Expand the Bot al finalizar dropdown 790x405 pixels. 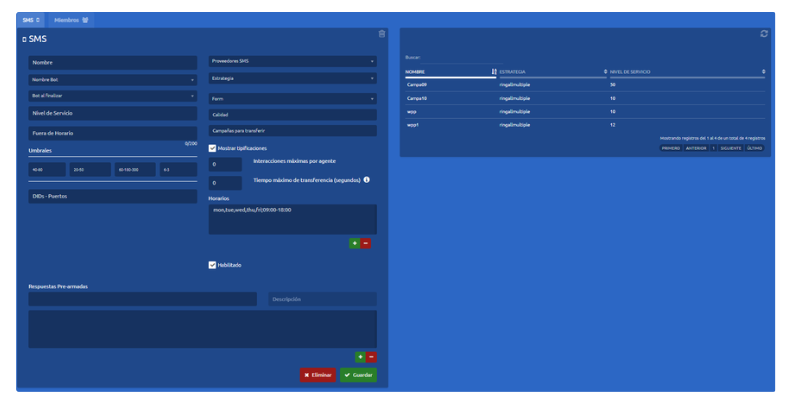tap(113, 96)
